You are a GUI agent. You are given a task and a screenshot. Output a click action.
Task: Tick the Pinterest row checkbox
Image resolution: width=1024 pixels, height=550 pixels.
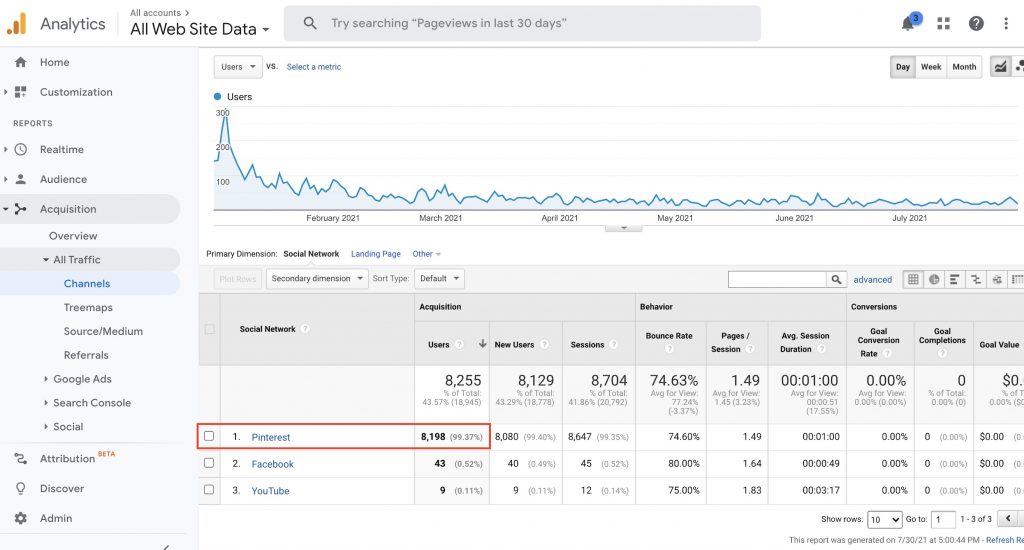pos(209,436)
